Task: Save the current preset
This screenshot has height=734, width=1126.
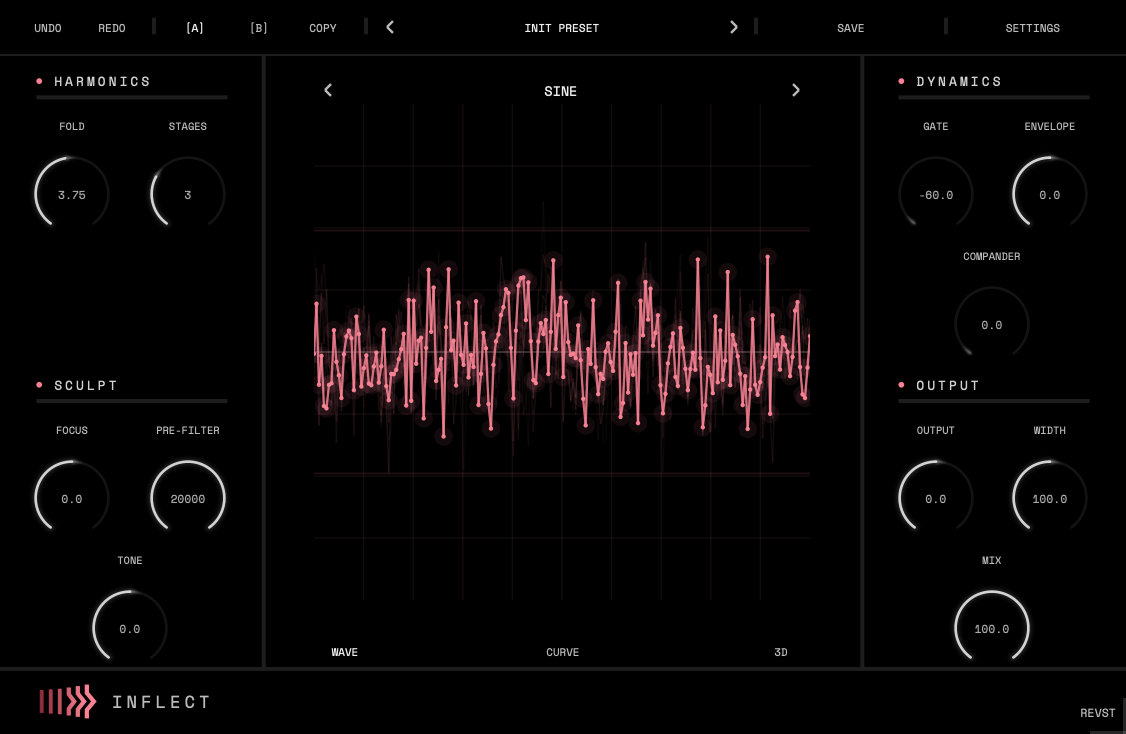Action: 850,28
